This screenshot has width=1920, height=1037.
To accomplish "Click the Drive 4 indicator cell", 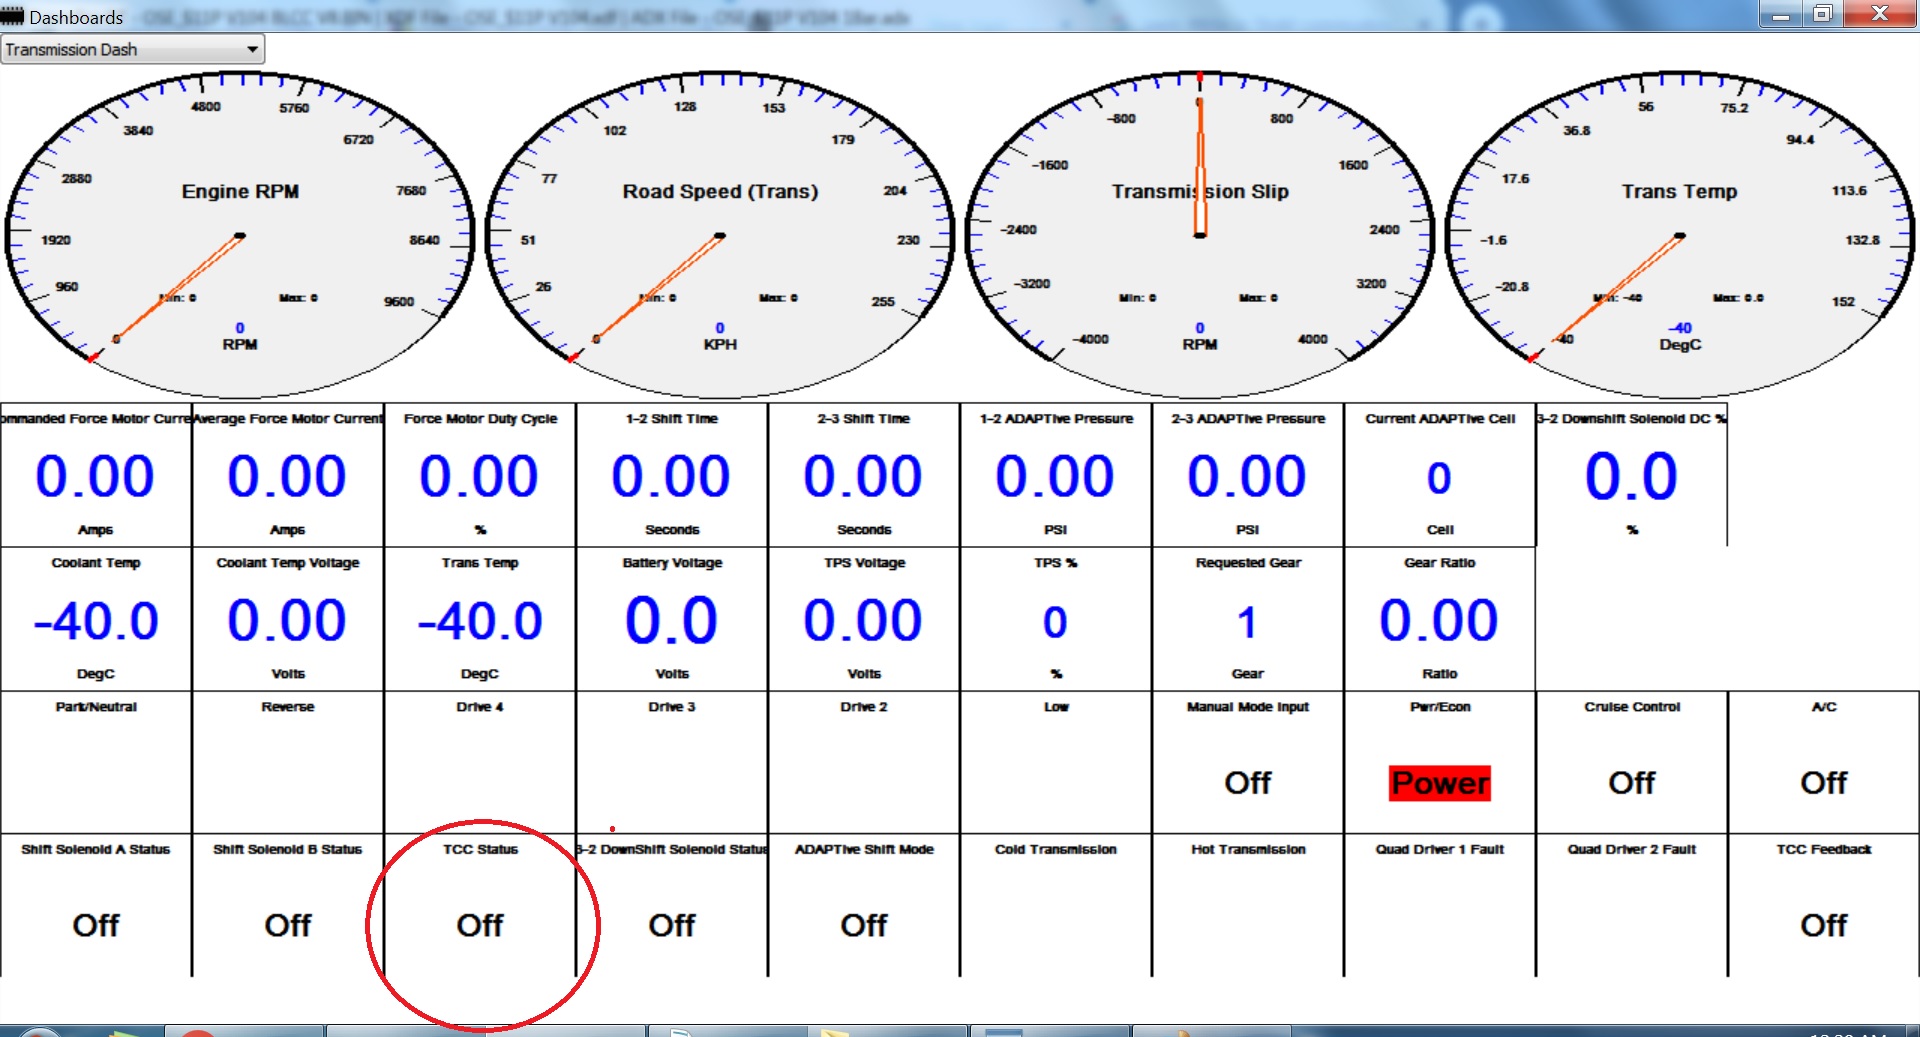I will click(480, 762).
